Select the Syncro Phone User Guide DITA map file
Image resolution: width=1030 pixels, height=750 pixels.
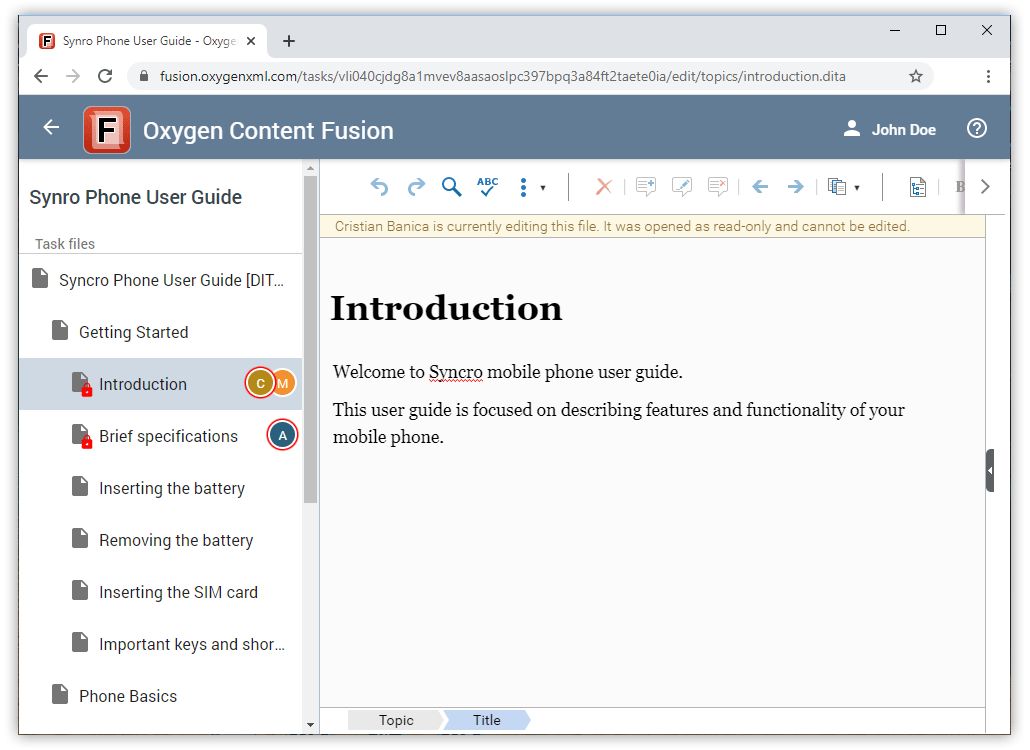coord(161,280)
